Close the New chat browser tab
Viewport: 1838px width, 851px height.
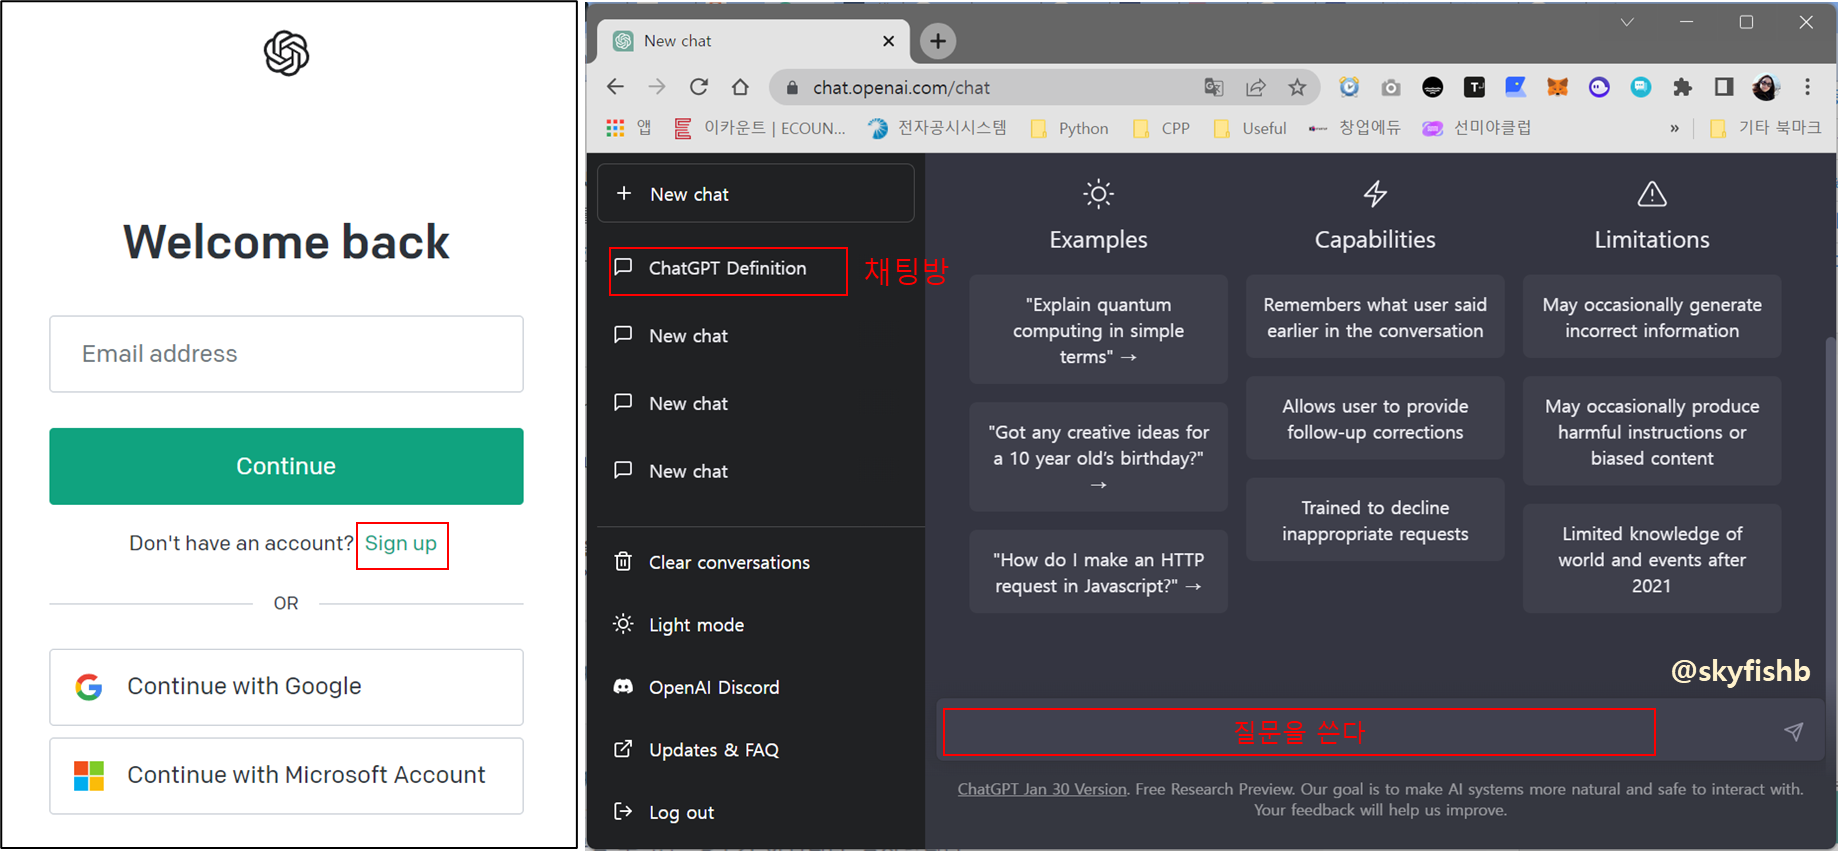(888, 41)
